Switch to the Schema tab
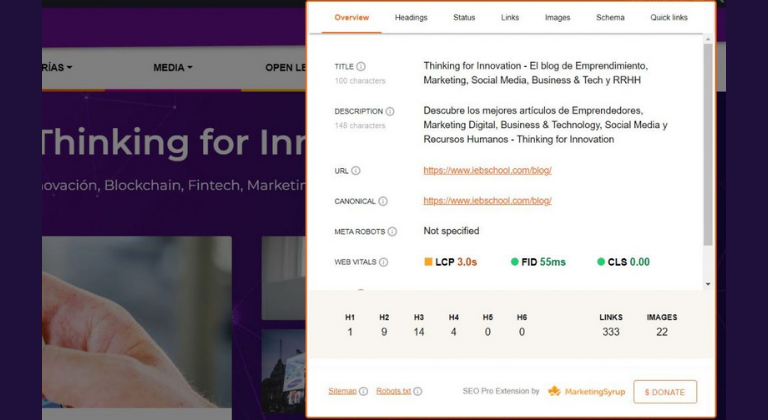The height and width of the screenshot is (420, 768). pyautogui.click(x=610, y=18)
